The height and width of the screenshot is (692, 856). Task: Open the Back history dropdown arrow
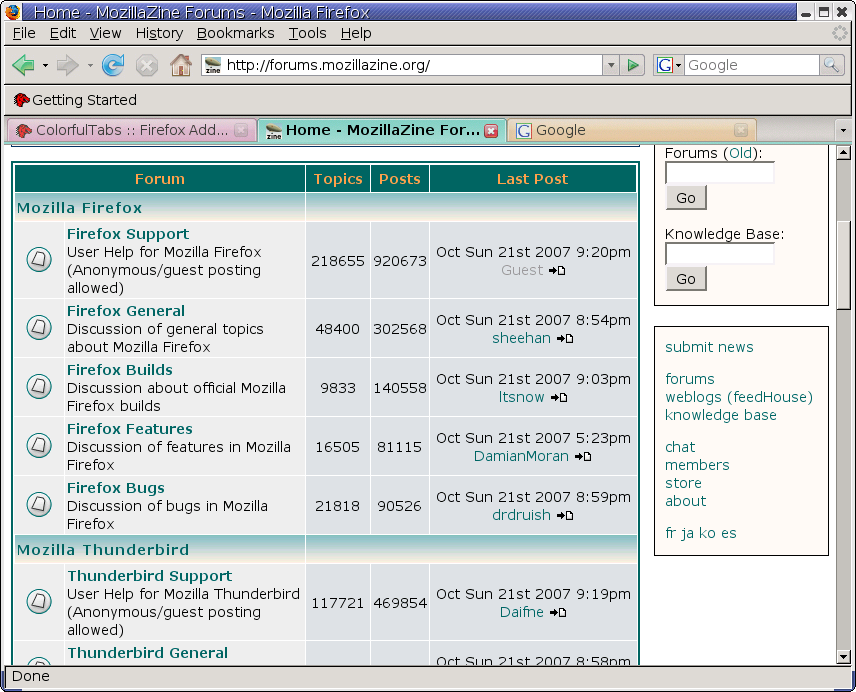click(x=45, y=66)
